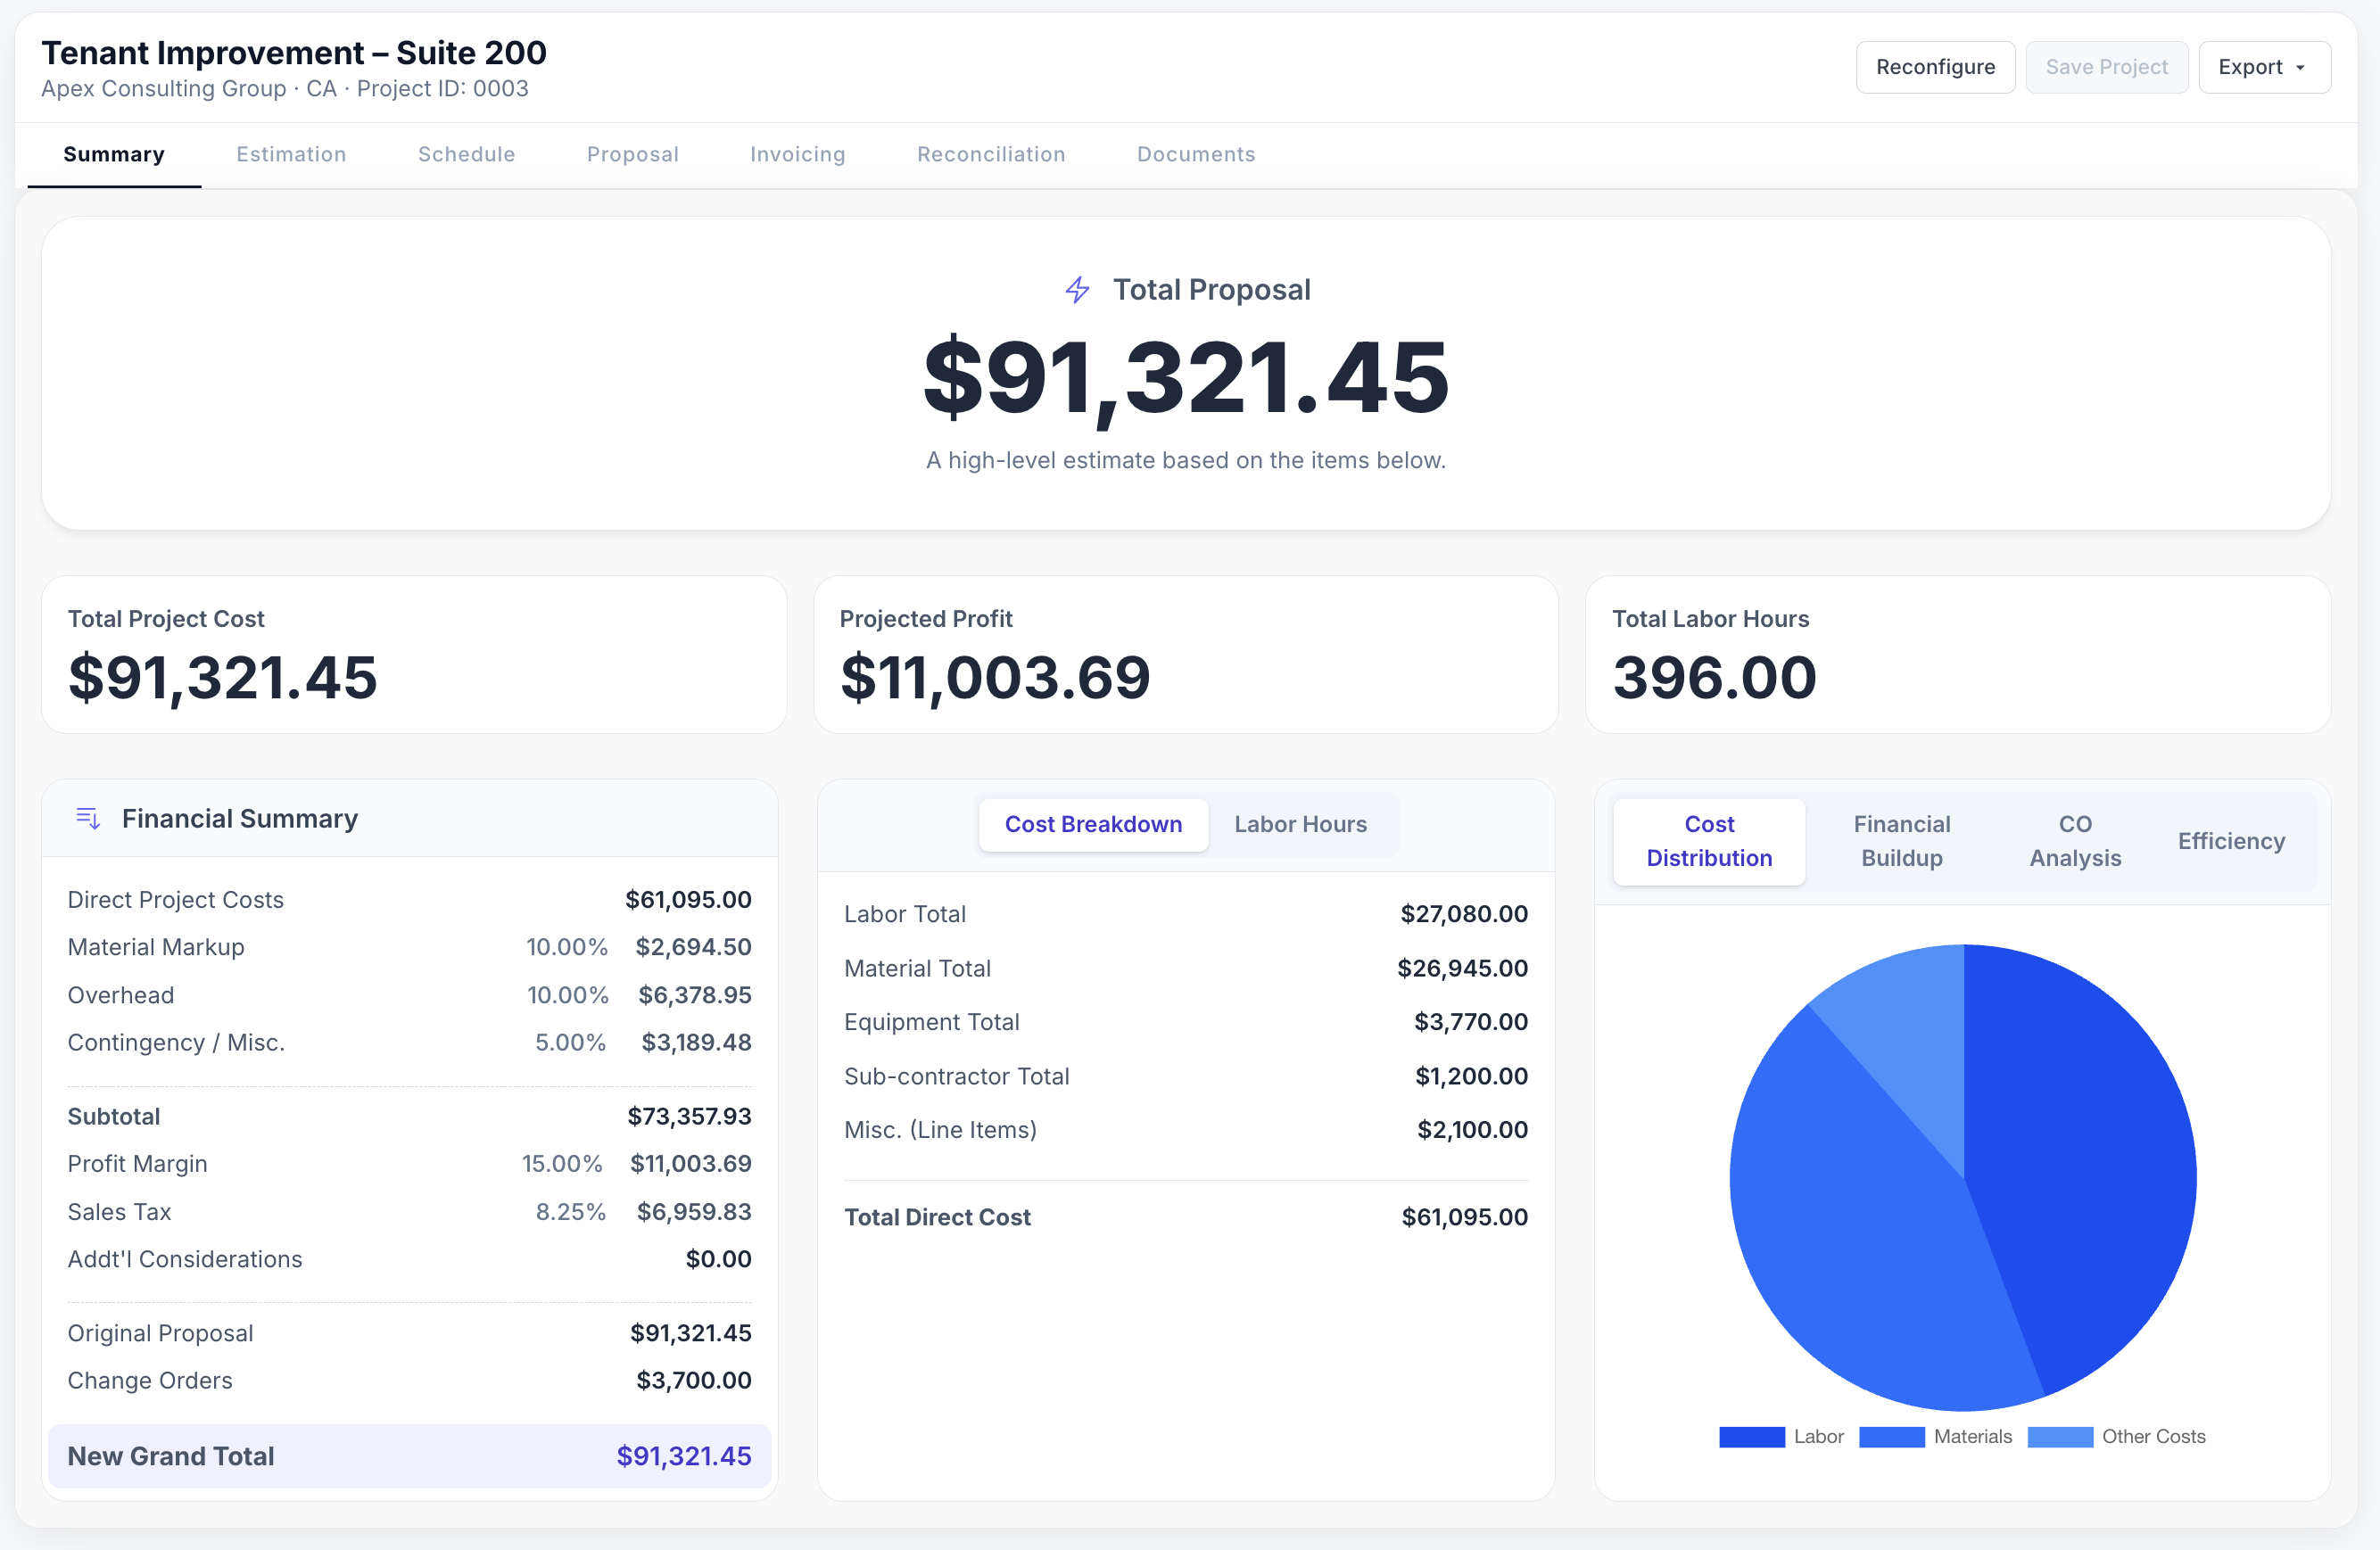Toggle the Labor legend swatch
2380x1550 pixels.
1751,1436
